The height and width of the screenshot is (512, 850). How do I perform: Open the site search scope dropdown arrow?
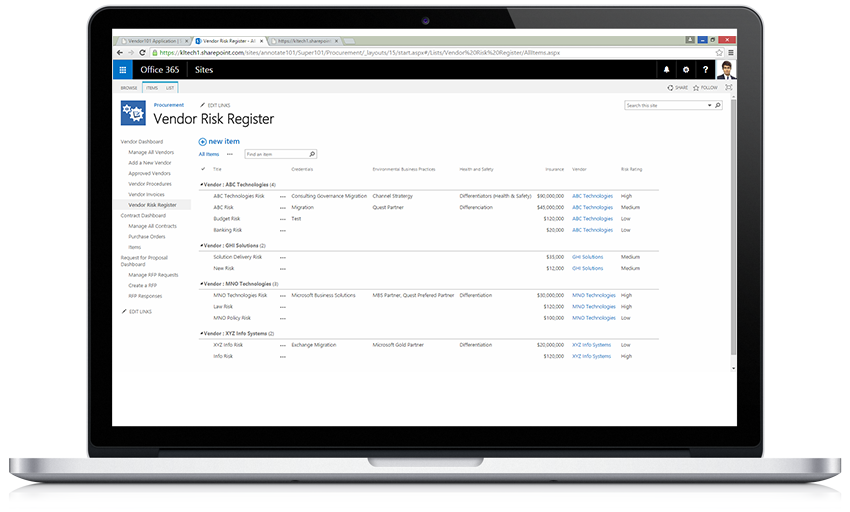(x=709, y=105)
